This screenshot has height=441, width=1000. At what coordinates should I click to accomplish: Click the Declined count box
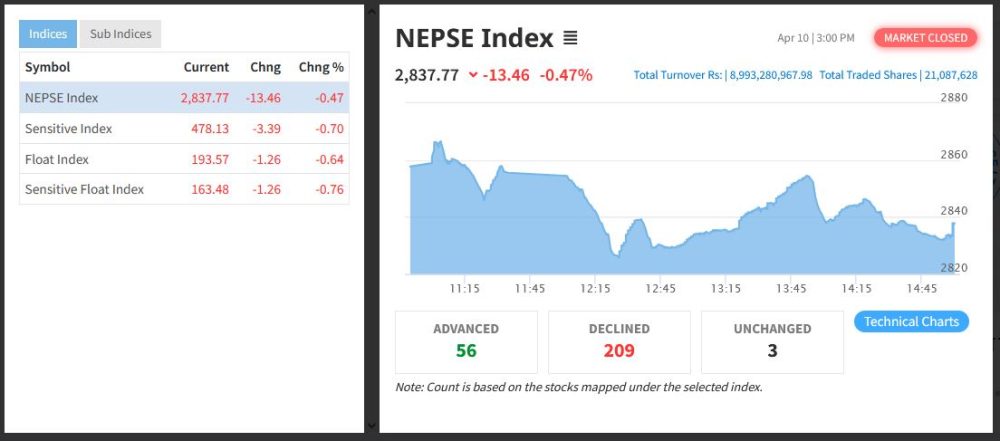point(619,341)
